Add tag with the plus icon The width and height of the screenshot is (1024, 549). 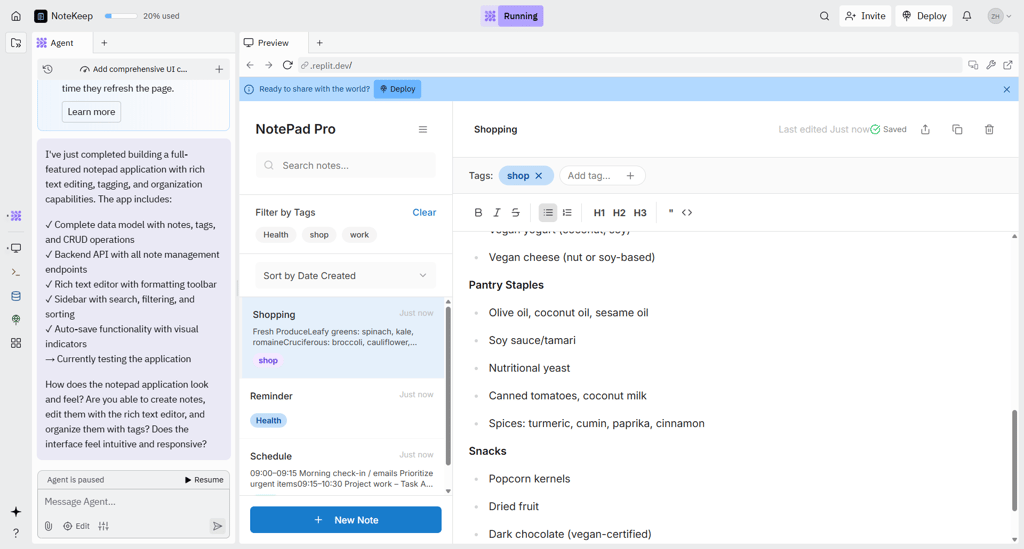[630, 176]
